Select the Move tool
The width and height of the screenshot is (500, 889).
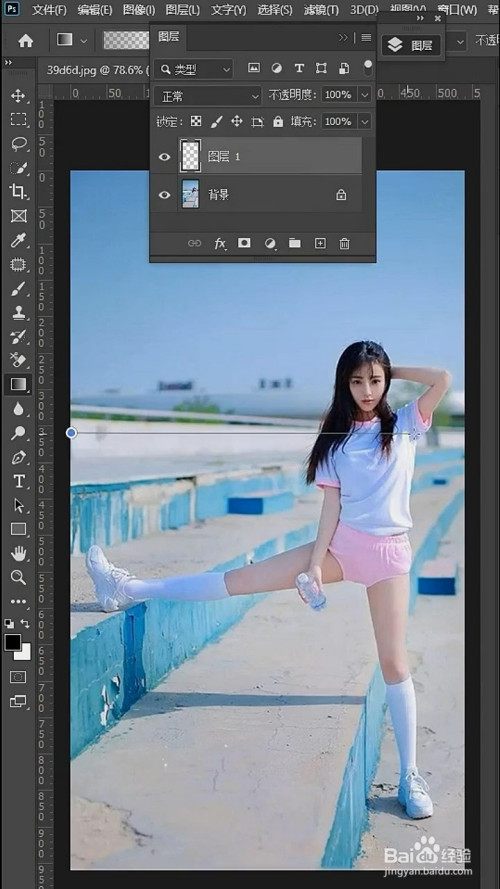tap(18, 95)
